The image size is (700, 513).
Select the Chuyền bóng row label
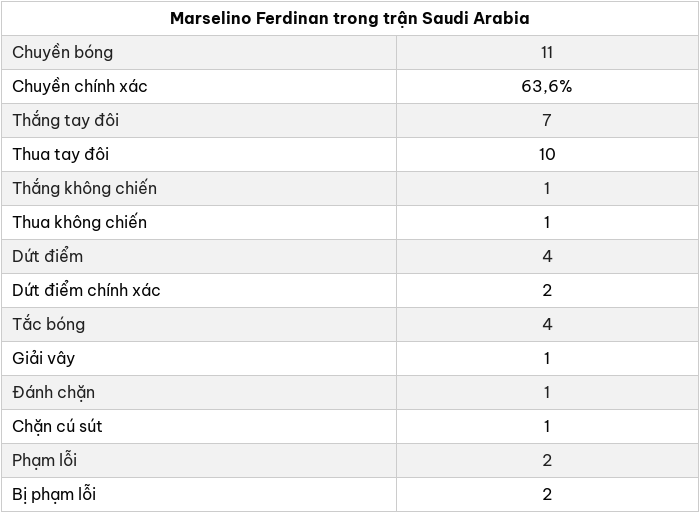coord(62,53)
